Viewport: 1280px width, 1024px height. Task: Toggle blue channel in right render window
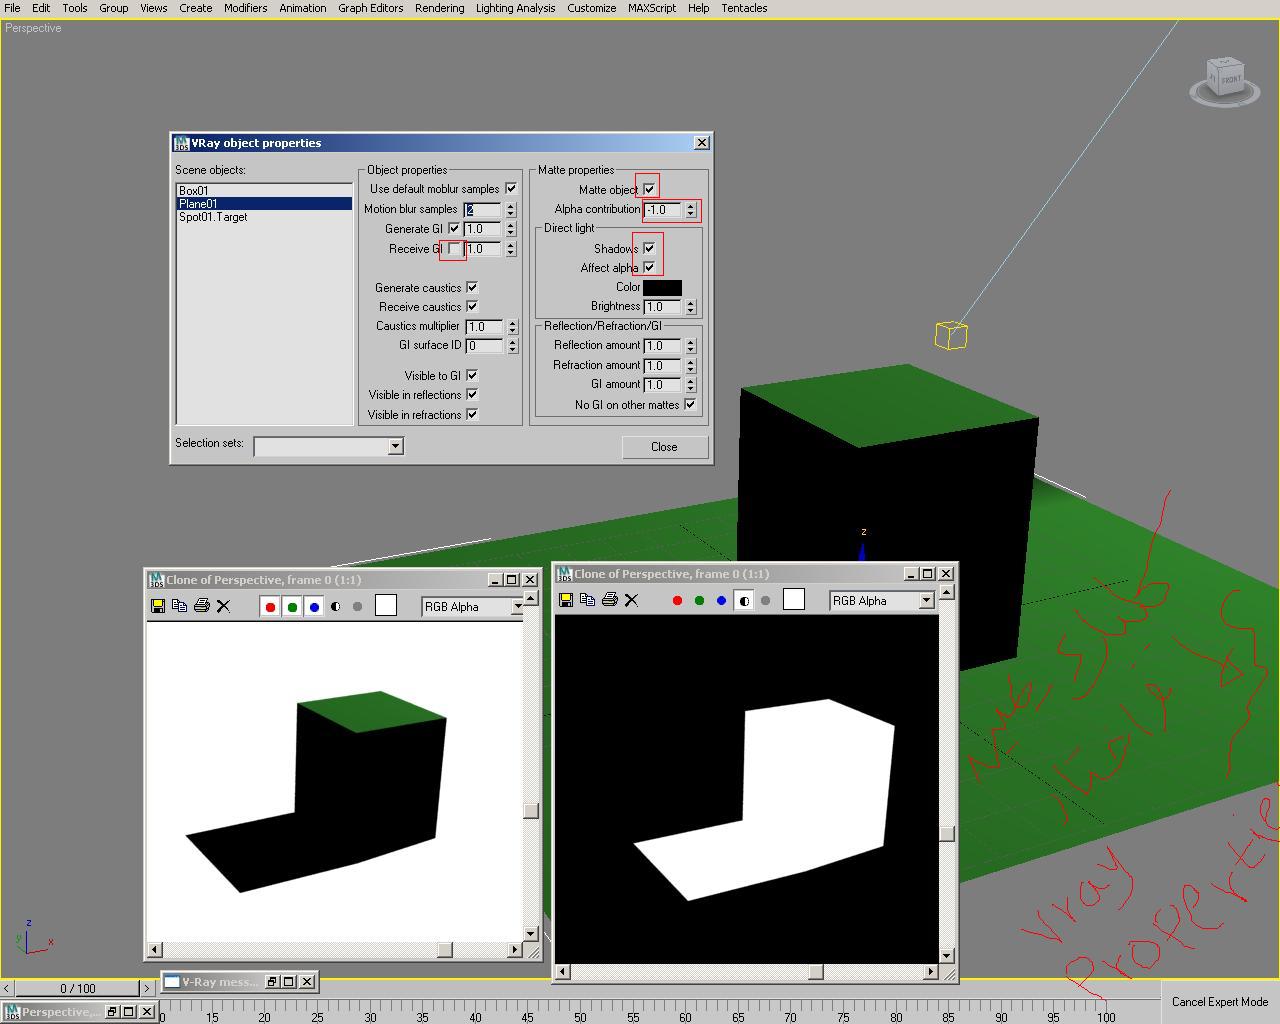click(x=721, y=601)
